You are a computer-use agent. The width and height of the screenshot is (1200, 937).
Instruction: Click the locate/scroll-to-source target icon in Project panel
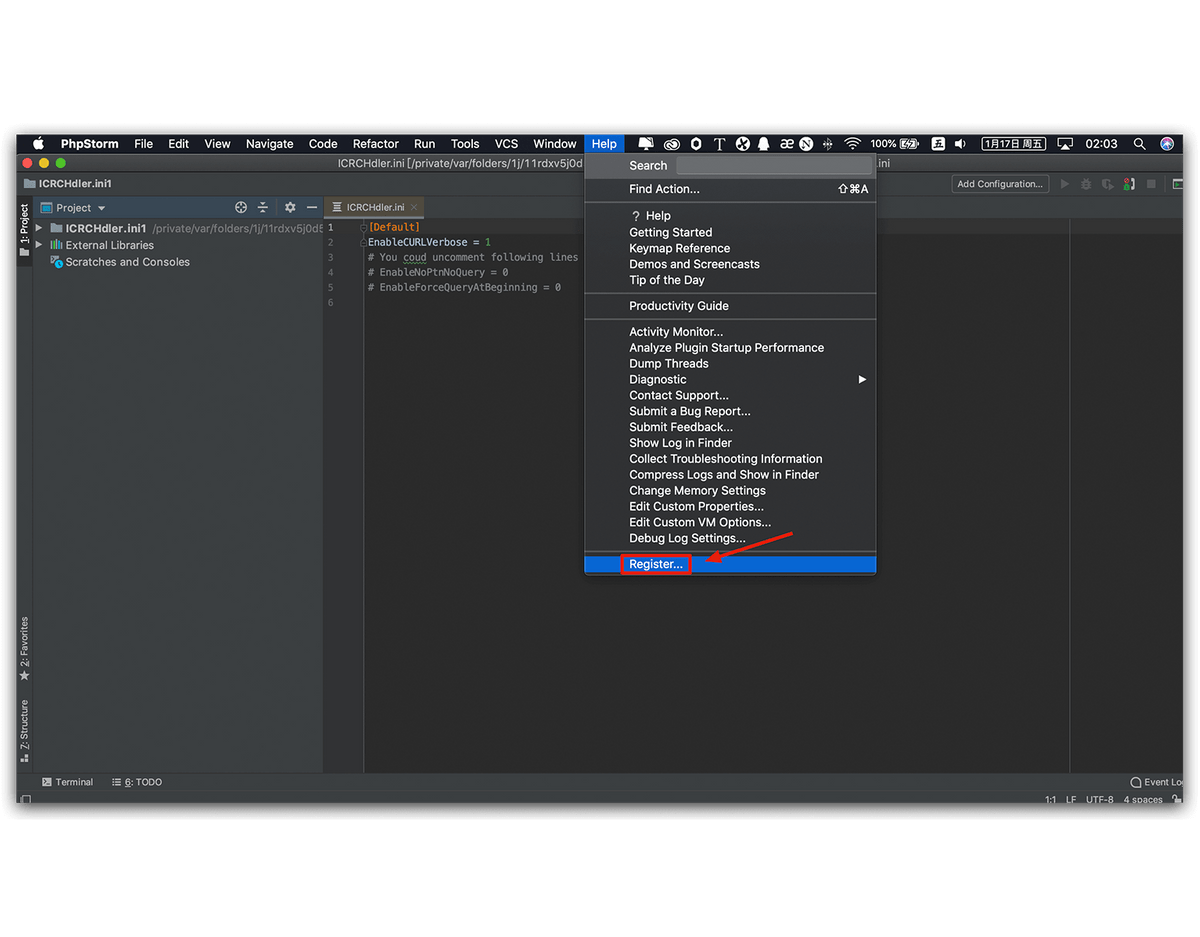click(241, 208)
